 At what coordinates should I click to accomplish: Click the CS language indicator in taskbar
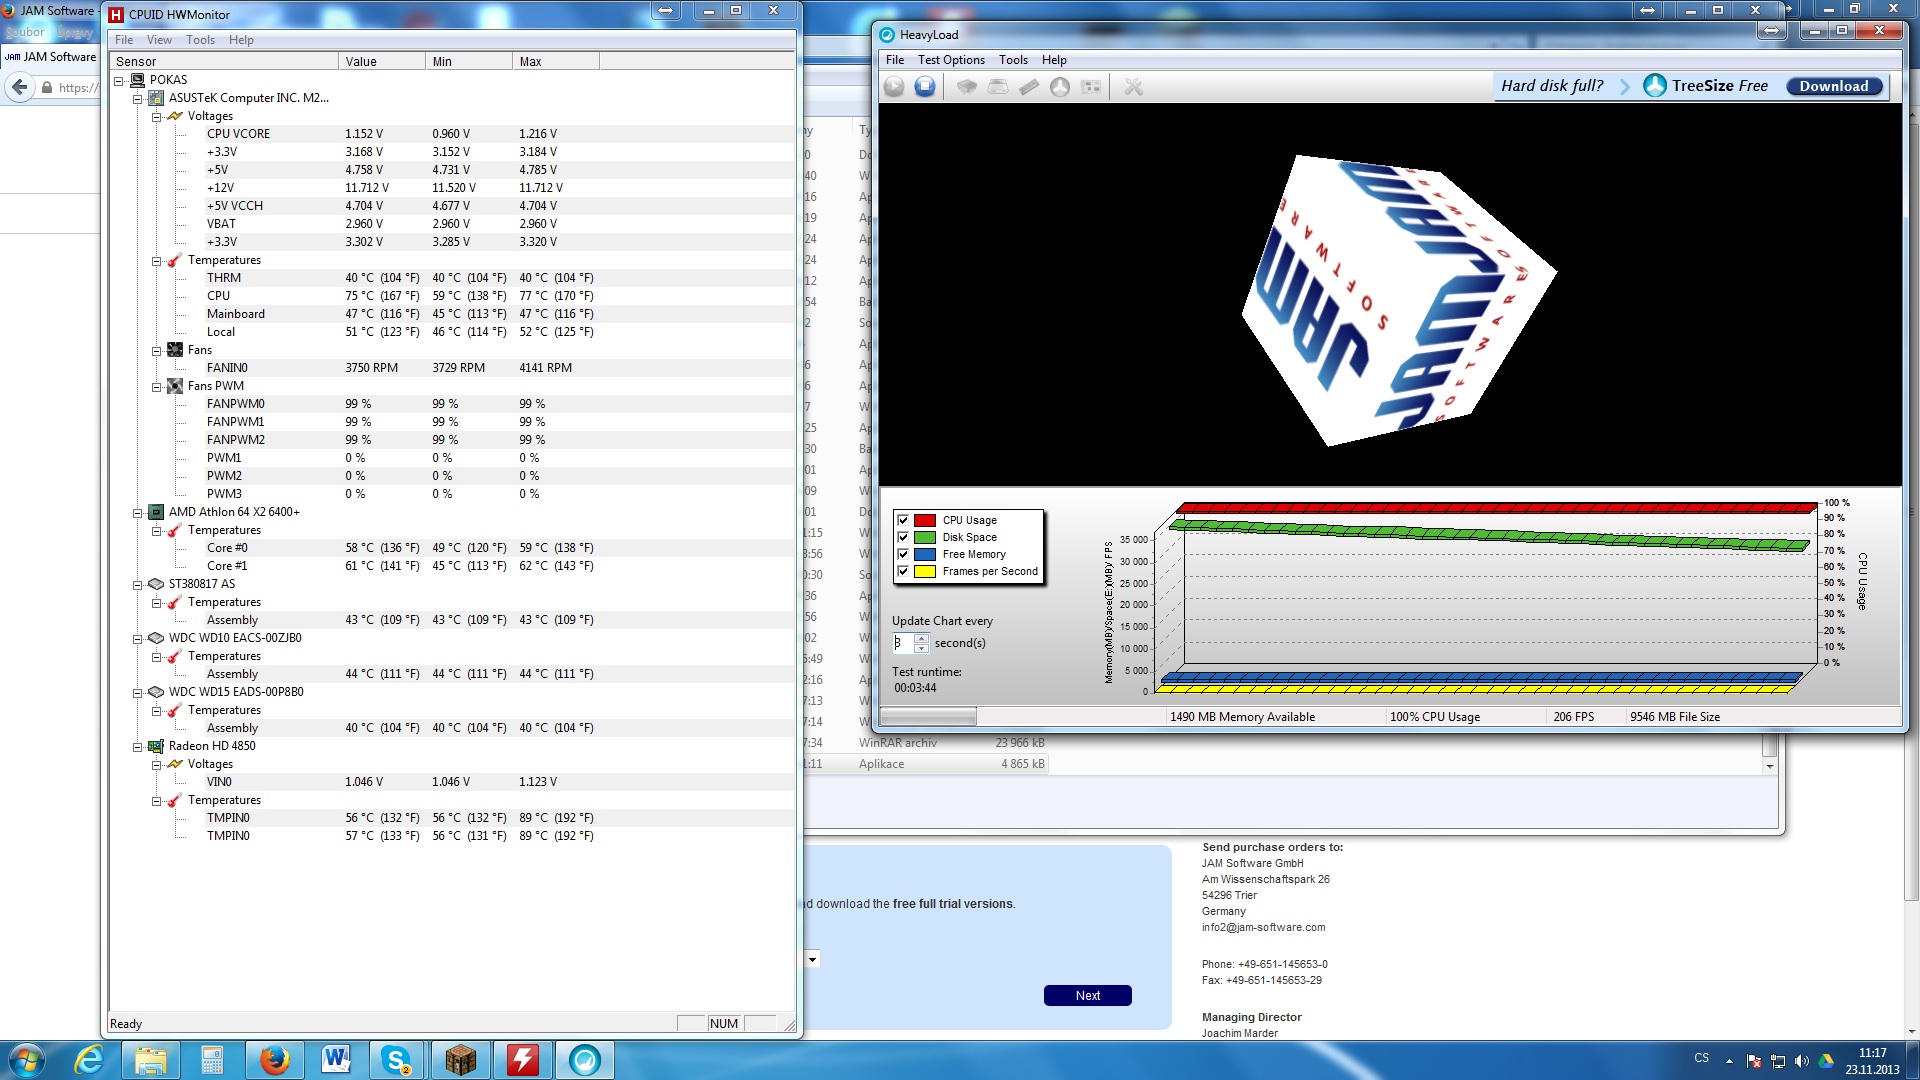click(1701, 1057)
